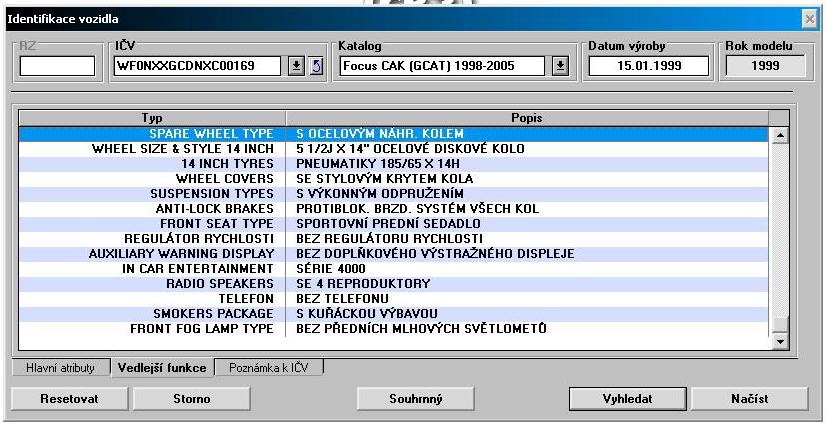Open the IČV dropdown list

pos(297,66)
